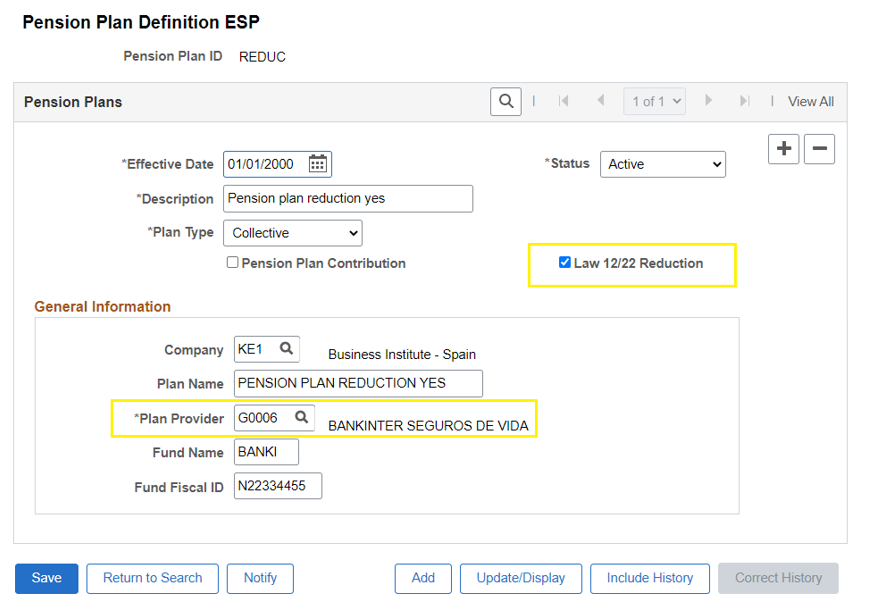The width and height of the screenshot is (881, 611).
Task: Advance with the next record arrow
Action: (708, 101)
